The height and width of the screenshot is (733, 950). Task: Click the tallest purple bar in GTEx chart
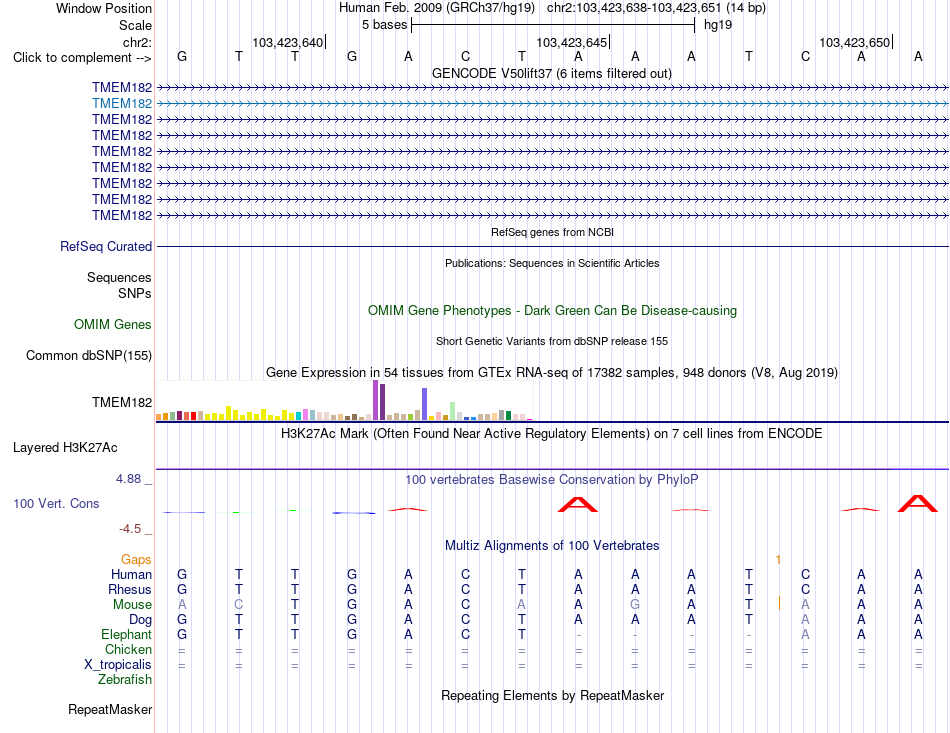[x=376, y=400]
